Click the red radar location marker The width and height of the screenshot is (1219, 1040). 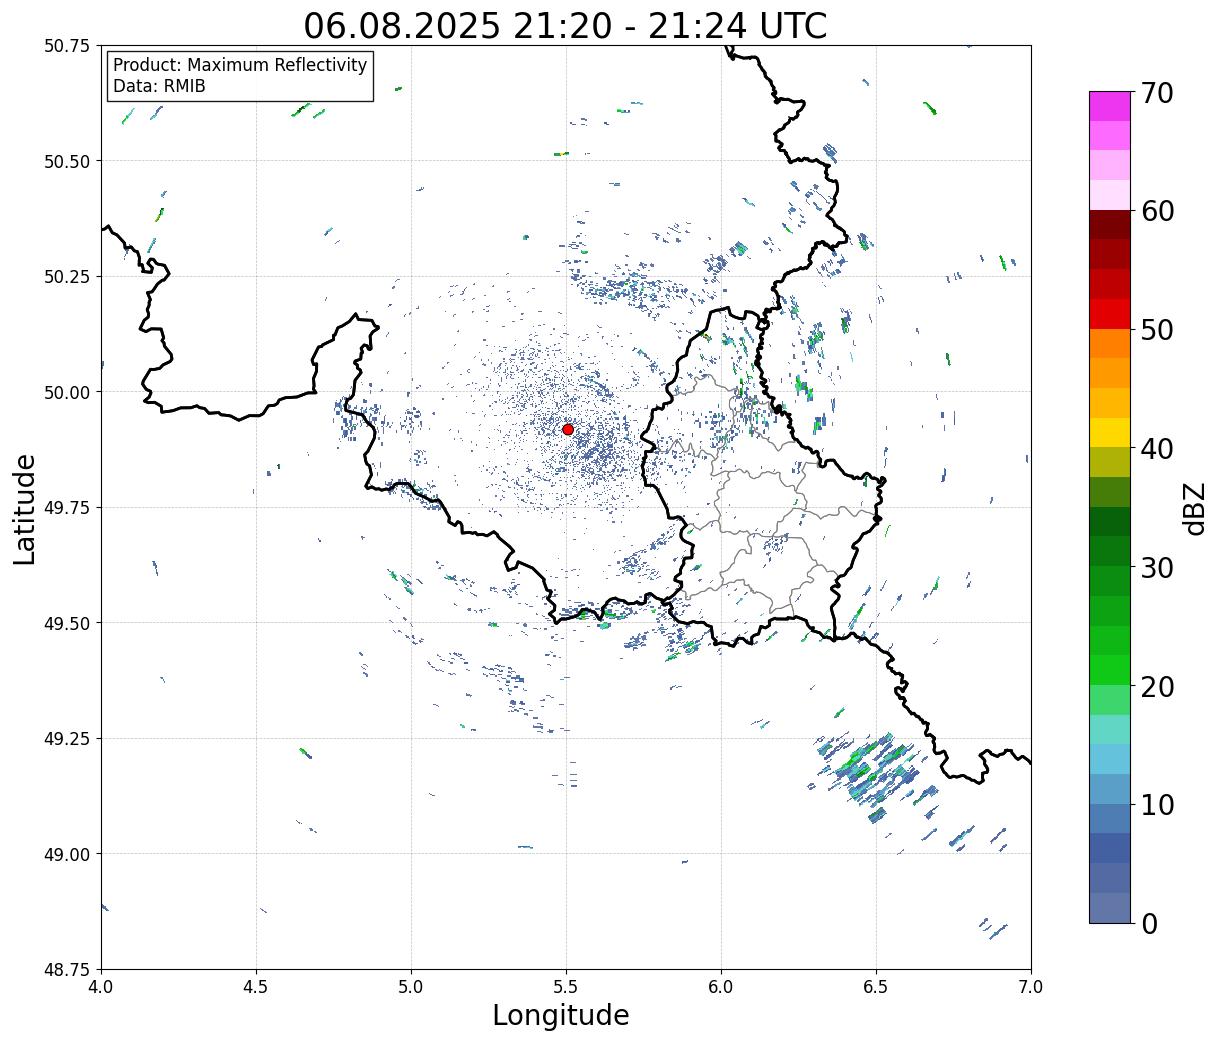(x=568, y=429)
